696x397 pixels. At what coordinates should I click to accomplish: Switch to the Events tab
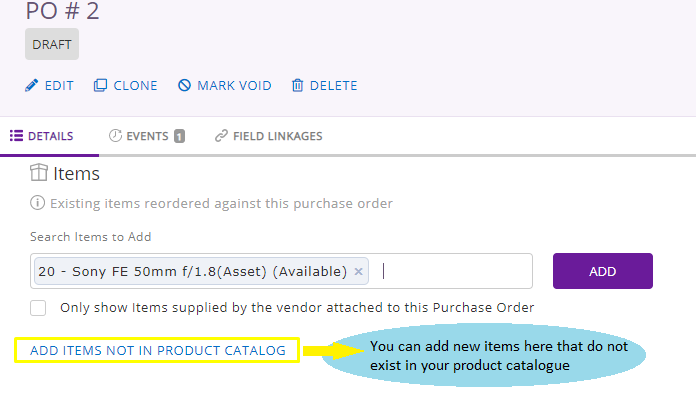click(147, 136)
